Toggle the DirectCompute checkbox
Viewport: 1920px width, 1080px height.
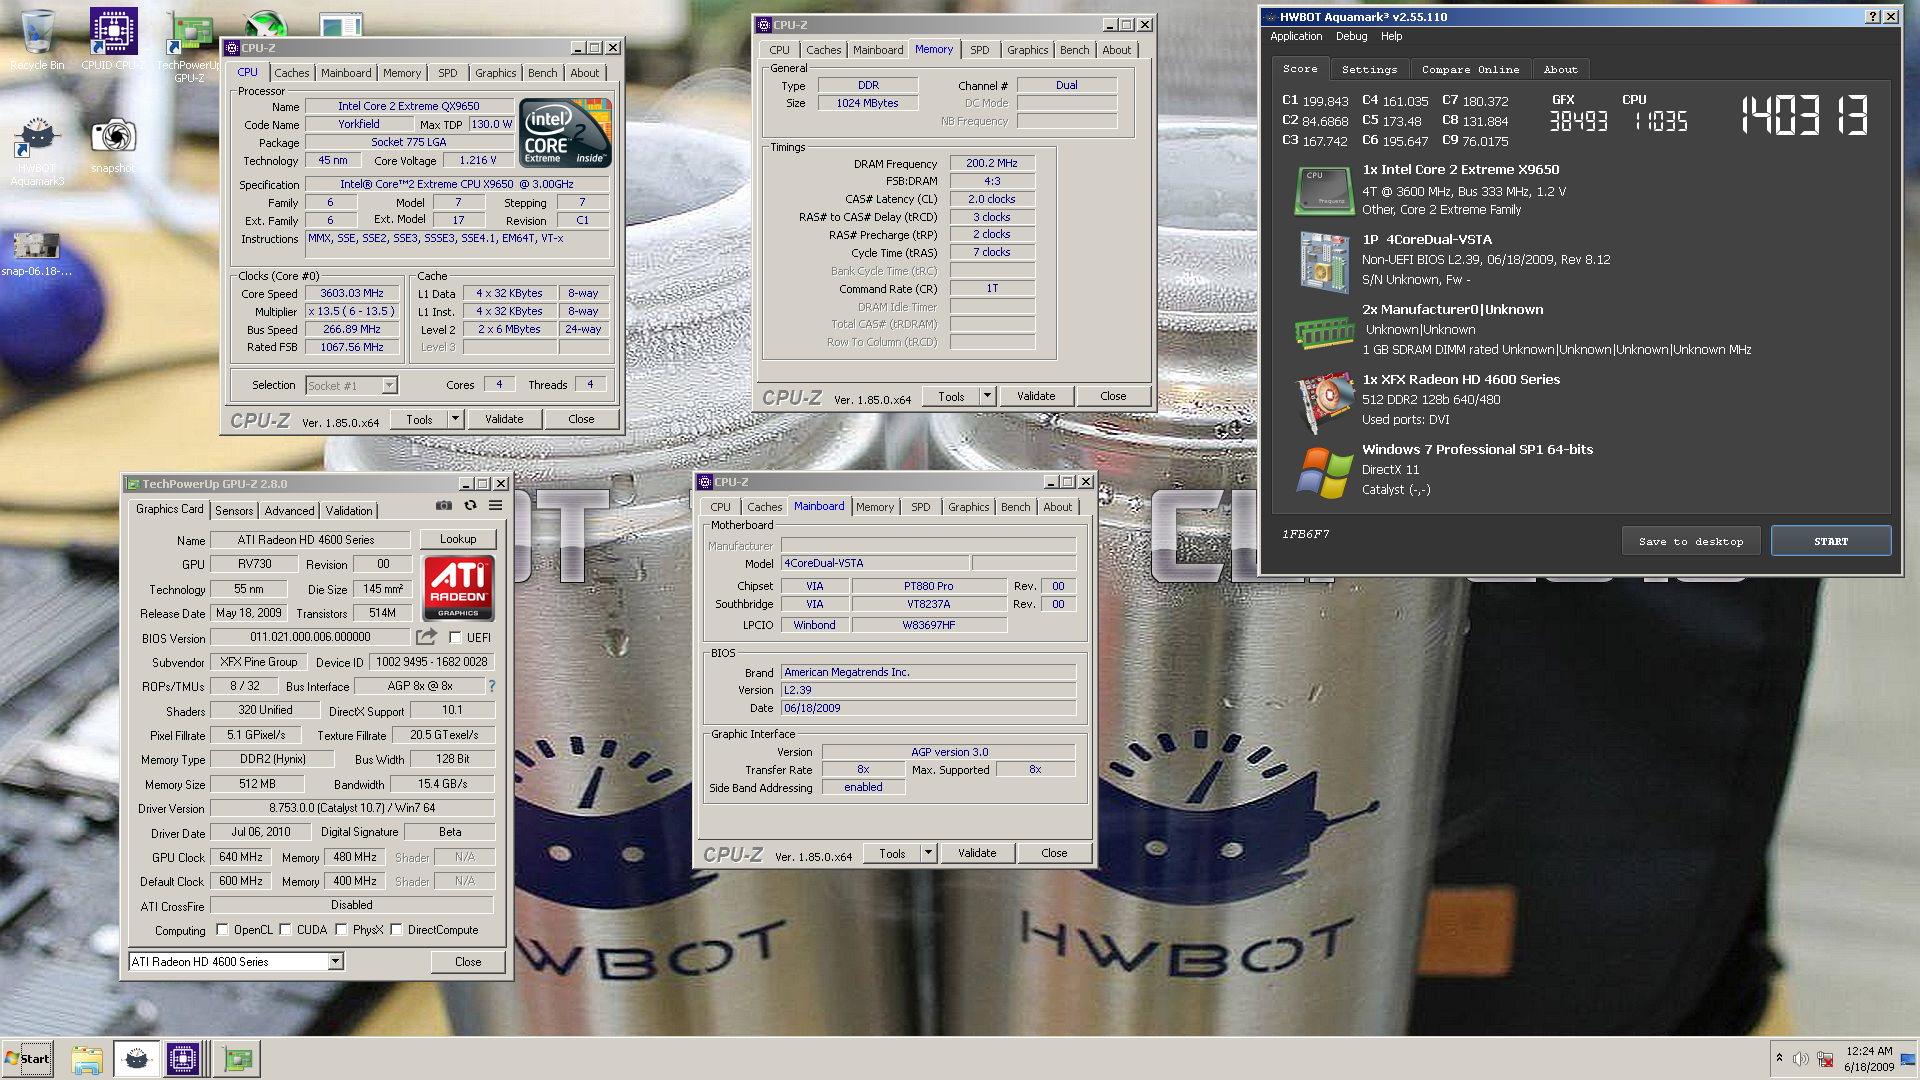click(x=396, y=929)
